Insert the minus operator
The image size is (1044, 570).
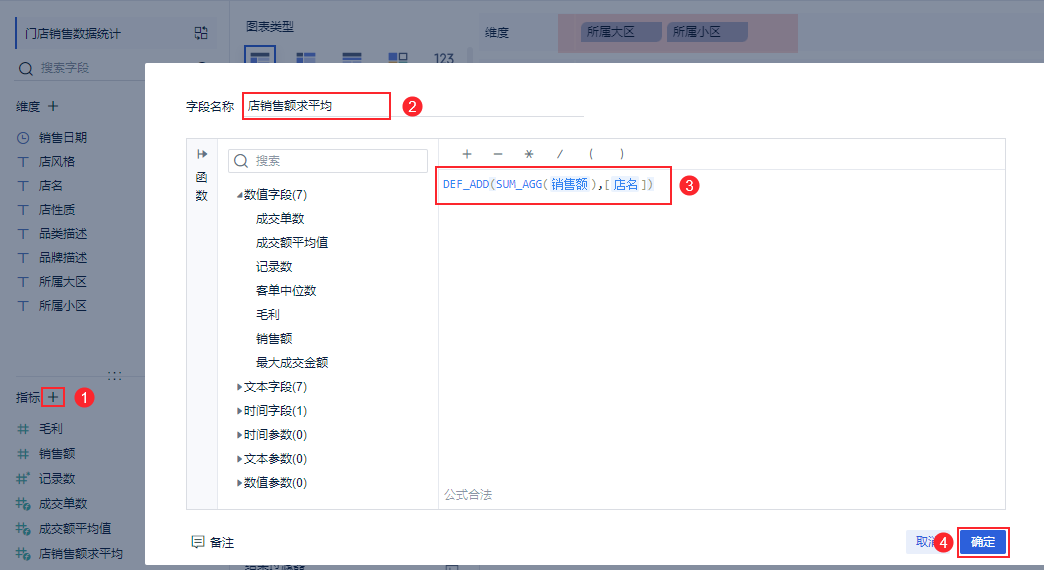[498, 154]
